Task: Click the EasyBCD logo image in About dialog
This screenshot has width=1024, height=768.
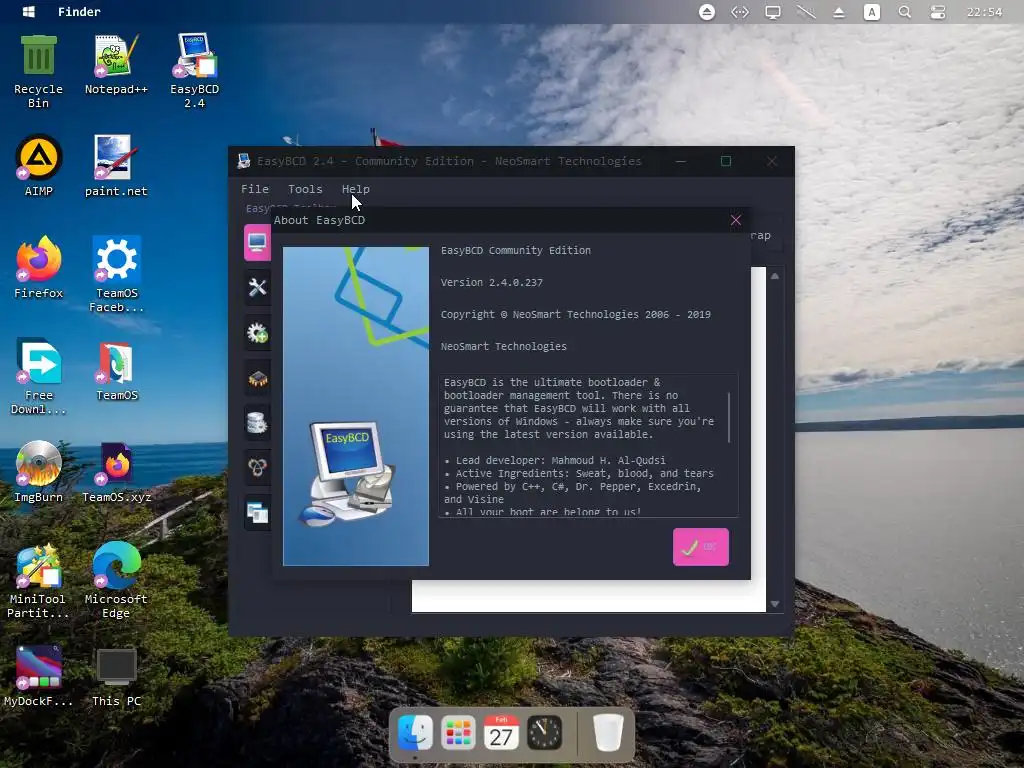Action: coord(356,406)
